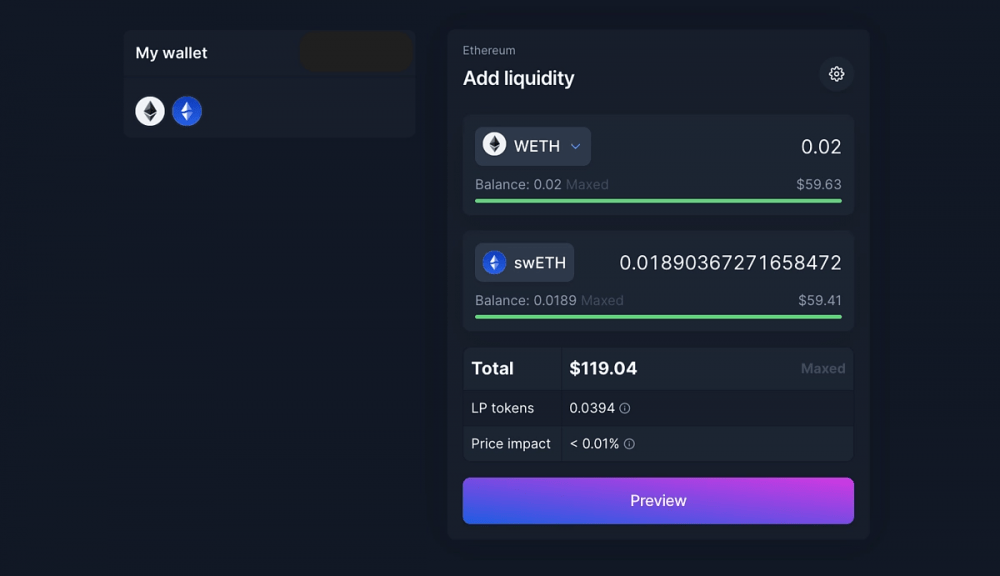Click the Preview button

tap(658, 501)
